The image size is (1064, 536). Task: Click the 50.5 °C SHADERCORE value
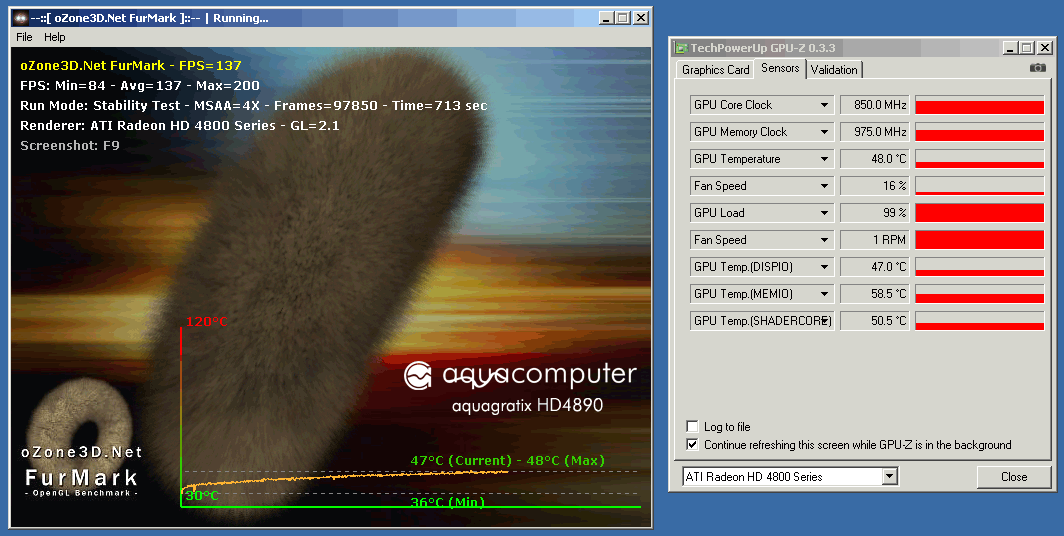coord(875,321)
